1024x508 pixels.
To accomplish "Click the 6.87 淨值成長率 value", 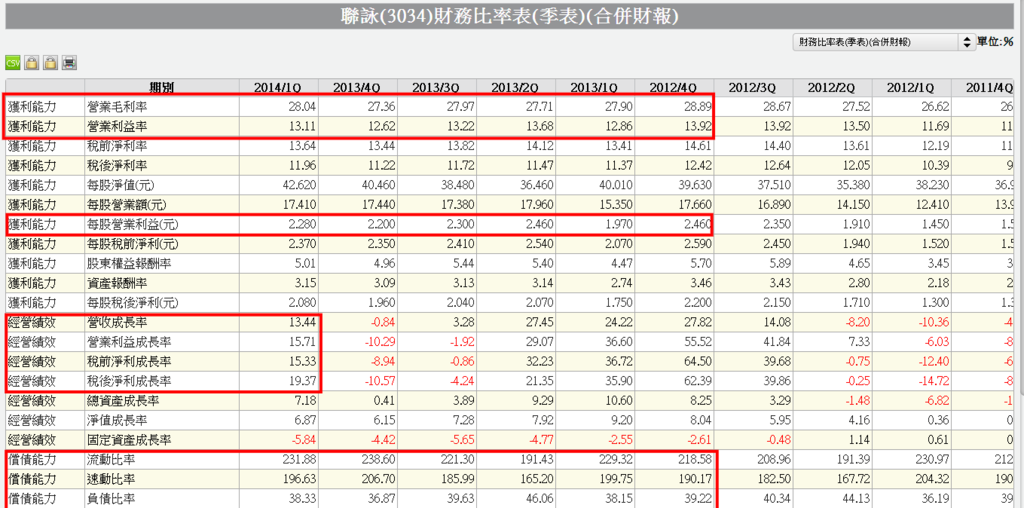I will [306, 421].
